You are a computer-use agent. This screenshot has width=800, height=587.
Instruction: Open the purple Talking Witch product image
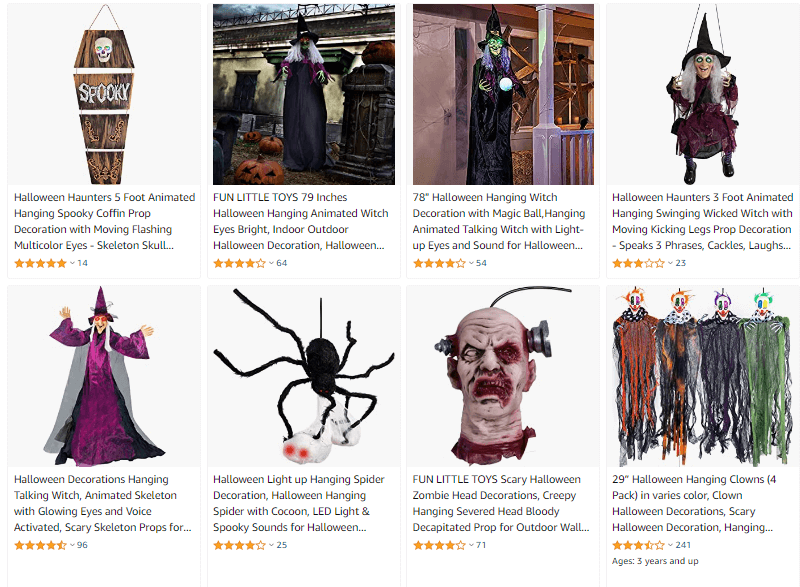click(x=104, y=376)
